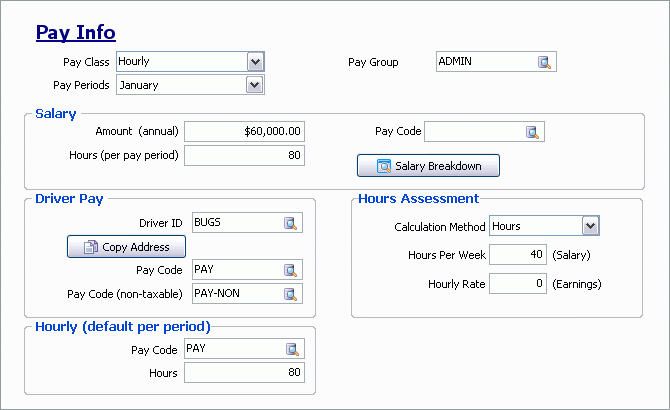Select the Hourly Rate input field

[x=518, y=284]
